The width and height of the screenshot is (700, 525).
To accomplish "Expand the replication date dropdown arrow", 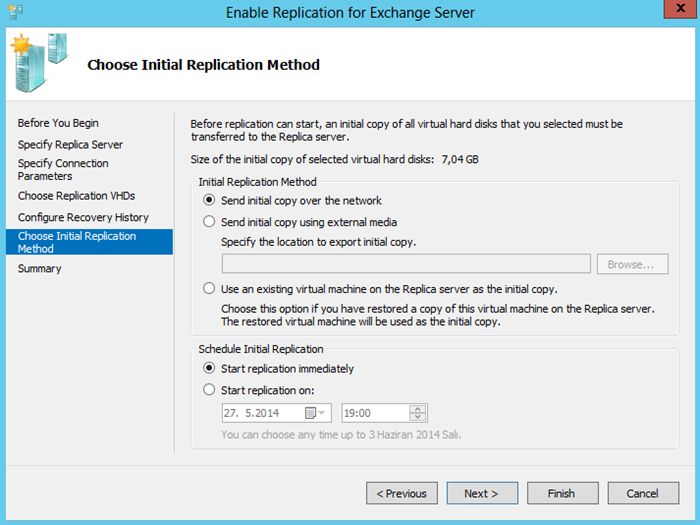I will (x=322, y=413).
